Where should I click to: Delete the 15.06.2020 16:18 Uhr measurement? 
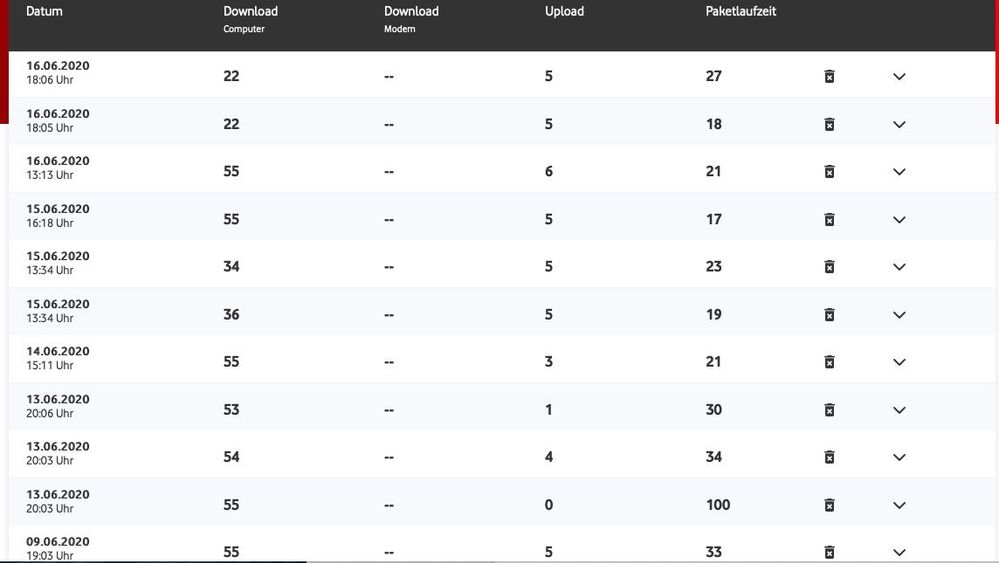point(829,219)
